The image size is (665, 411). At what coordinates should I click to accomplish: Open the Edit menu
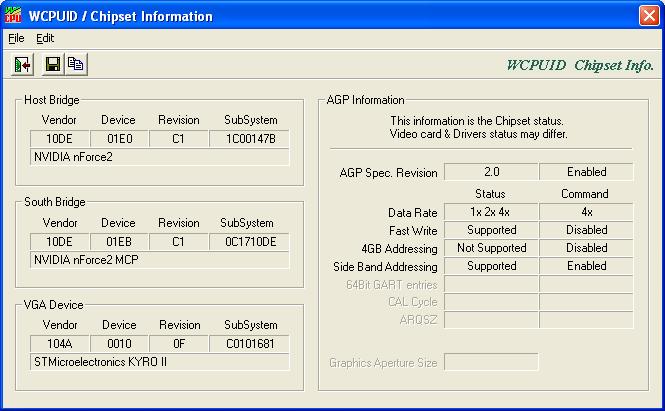[45, 38]
